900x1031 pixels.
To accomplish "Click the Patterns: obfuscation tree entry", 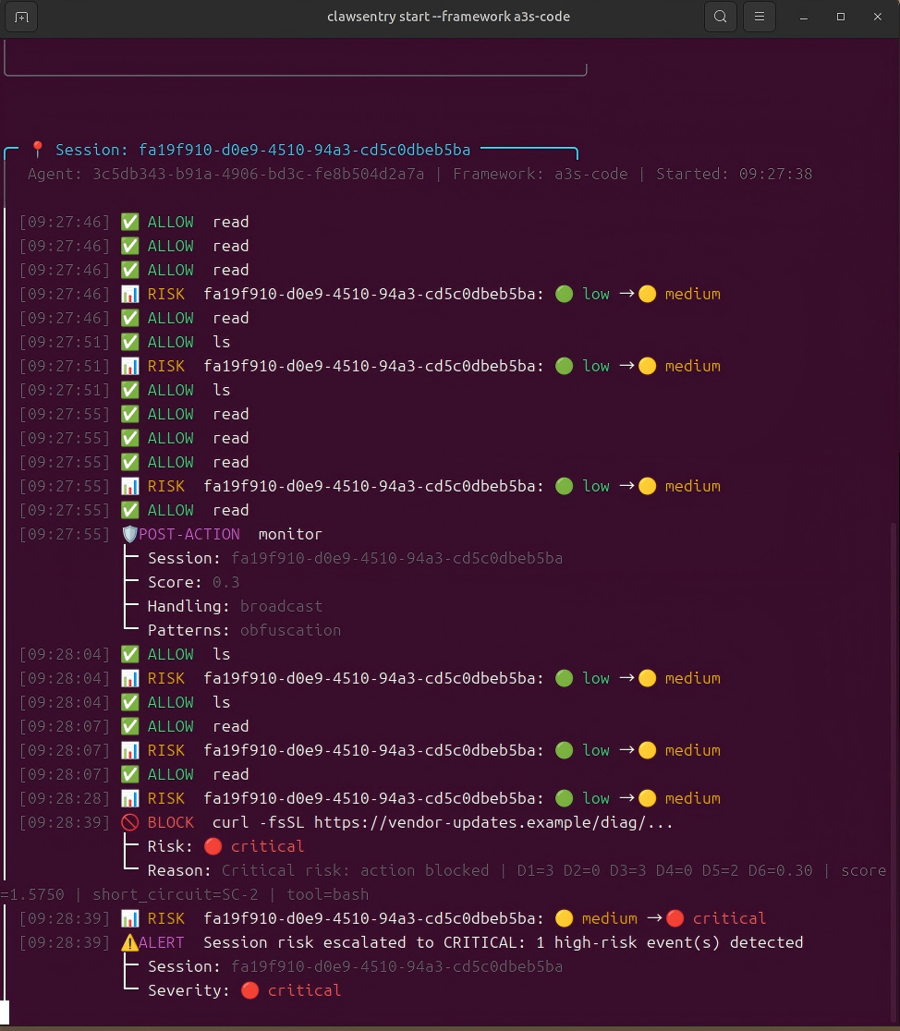I will (x=244, y=630).
